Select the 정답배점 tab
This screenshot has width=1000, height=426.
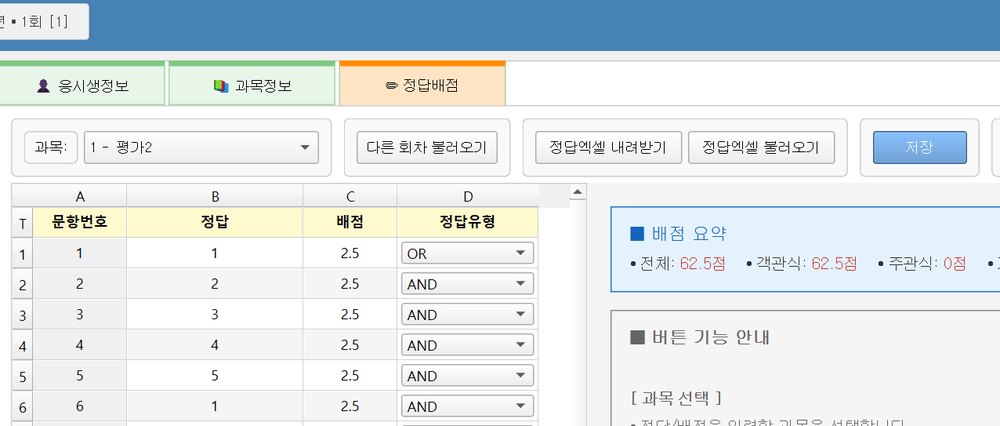point(422,84)
